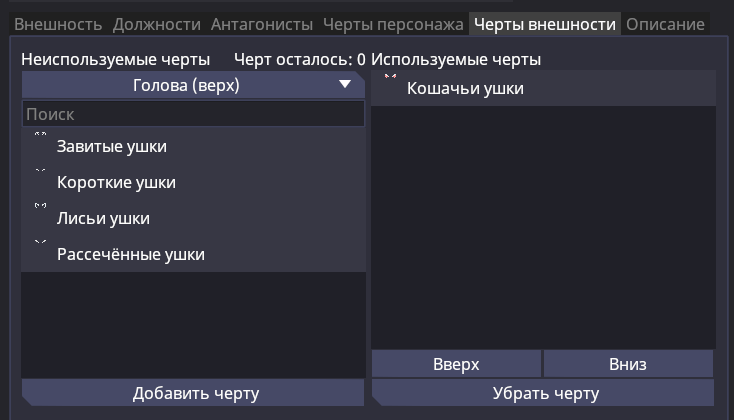The image size is (734, 420).
Task: Focus the Поиск search field
Action: [193, 115]
